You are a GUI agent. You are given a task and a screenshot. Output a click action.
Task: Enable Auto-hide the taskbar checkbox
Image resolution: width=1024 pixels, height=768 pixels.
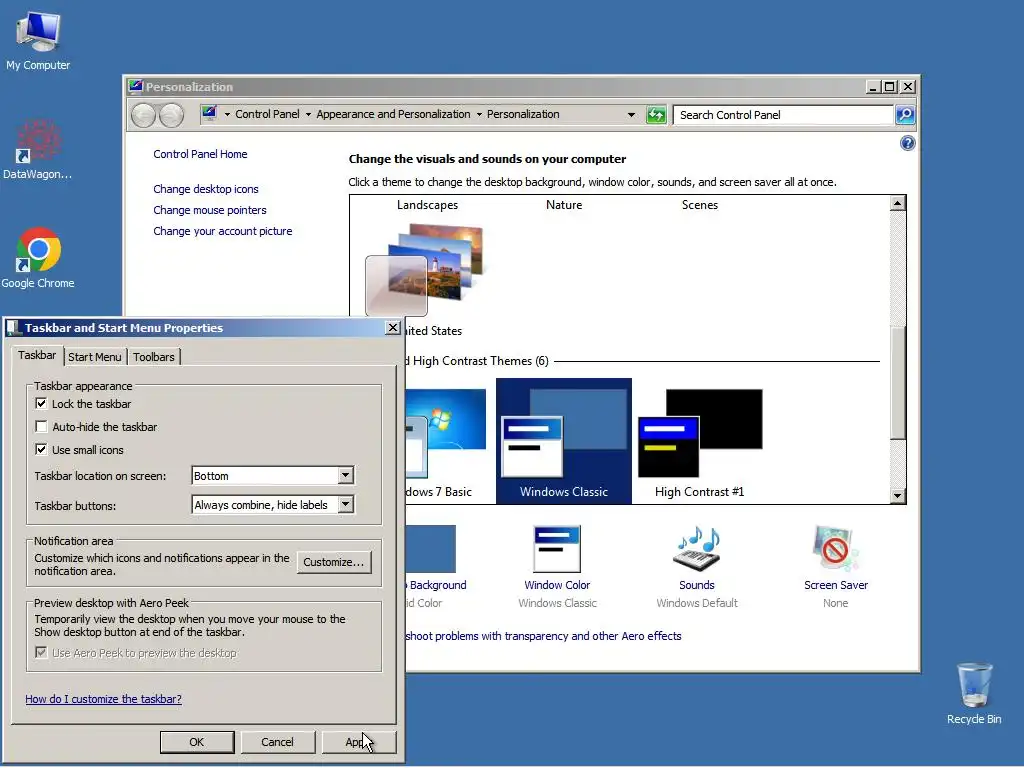click(41, 426)
